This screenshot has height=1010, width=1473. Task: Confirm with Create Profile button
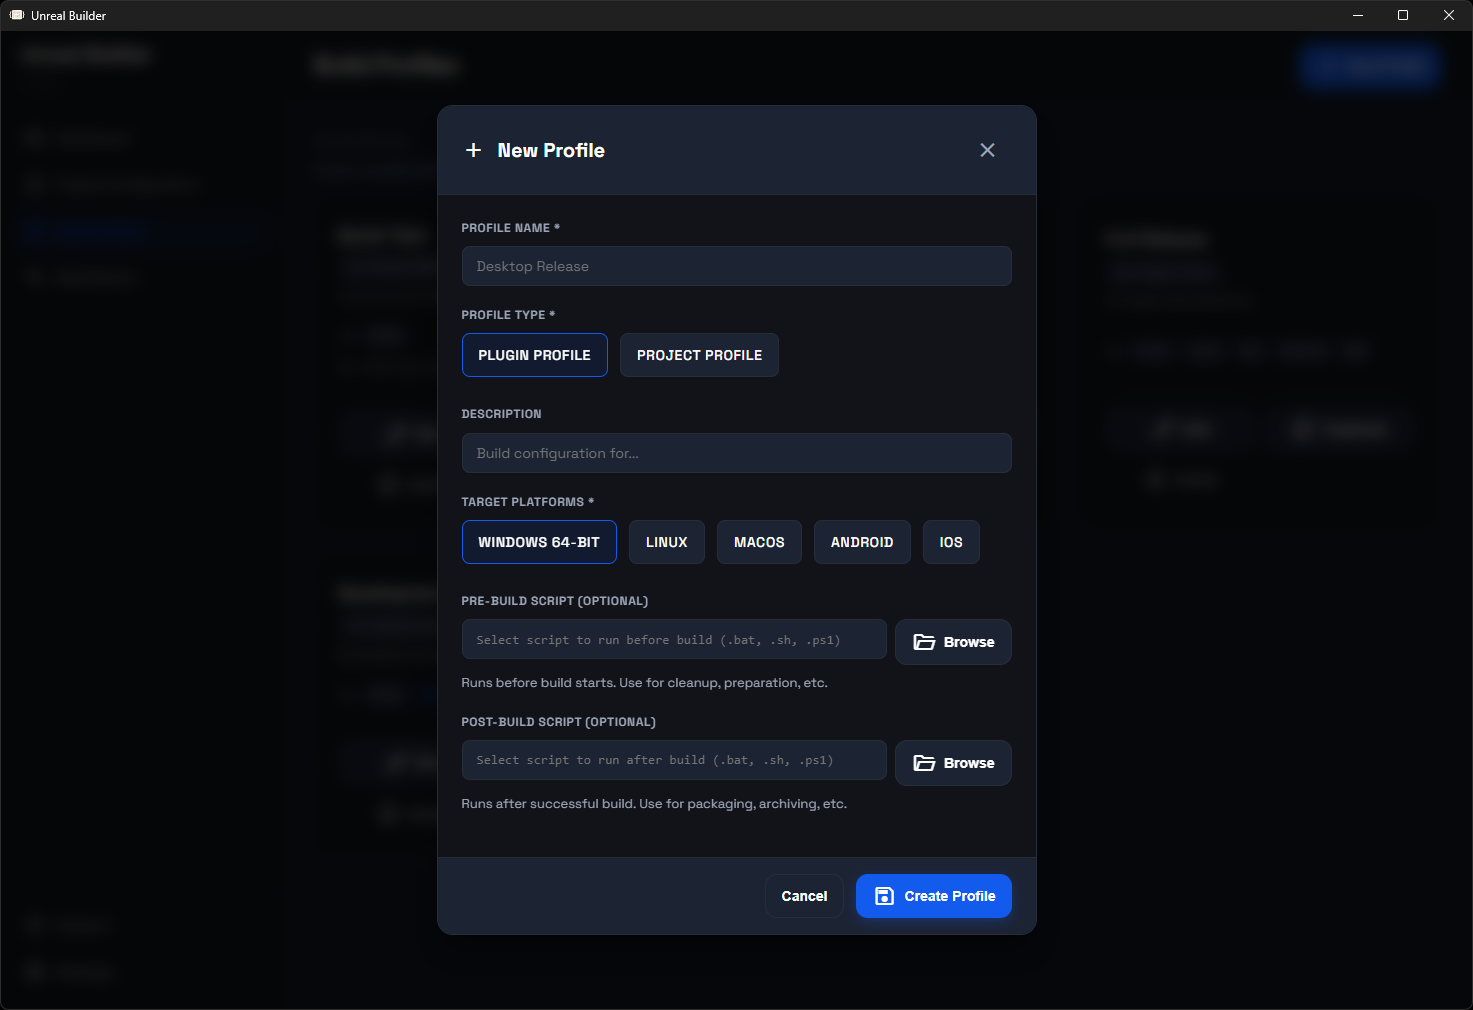pyautogui.click(x=934, y=896)
